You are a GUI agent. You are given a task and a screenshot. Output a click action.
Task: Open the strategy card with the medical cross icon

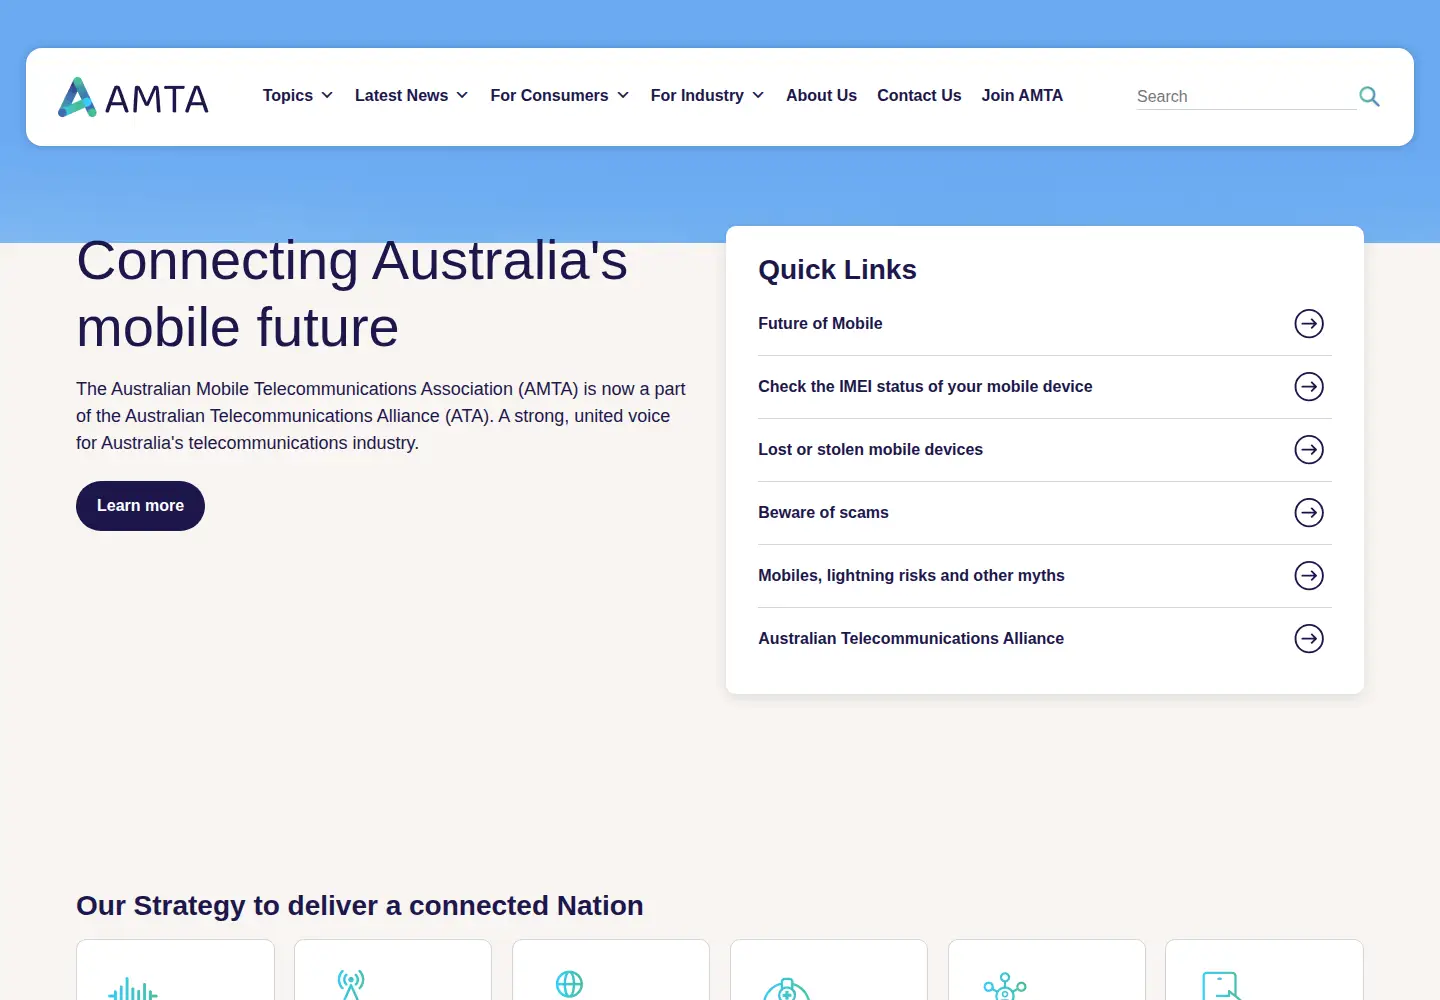click(x=829, y=970)
